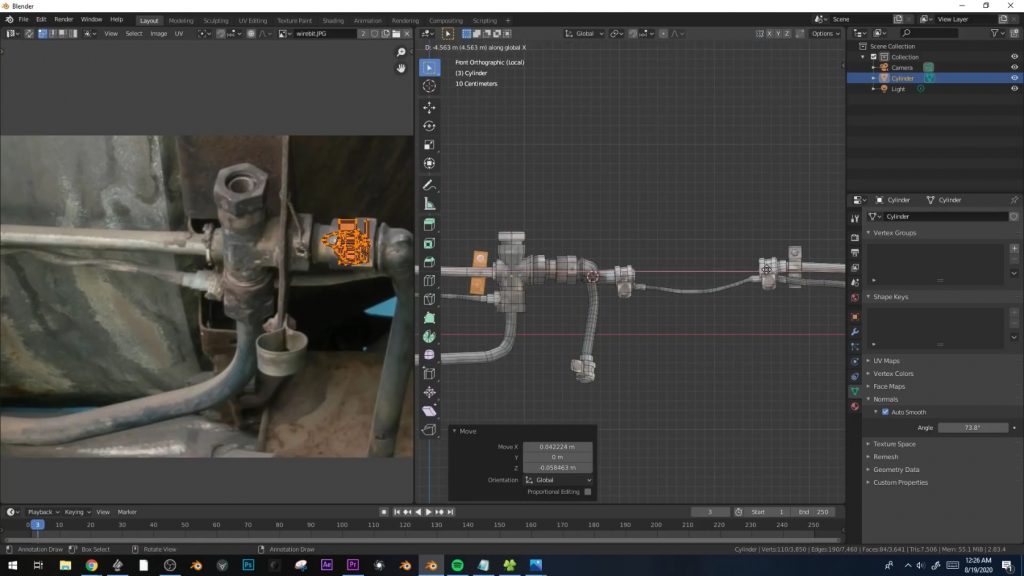Select the Shear tool

pyautogui.click(x=429, y=411)
